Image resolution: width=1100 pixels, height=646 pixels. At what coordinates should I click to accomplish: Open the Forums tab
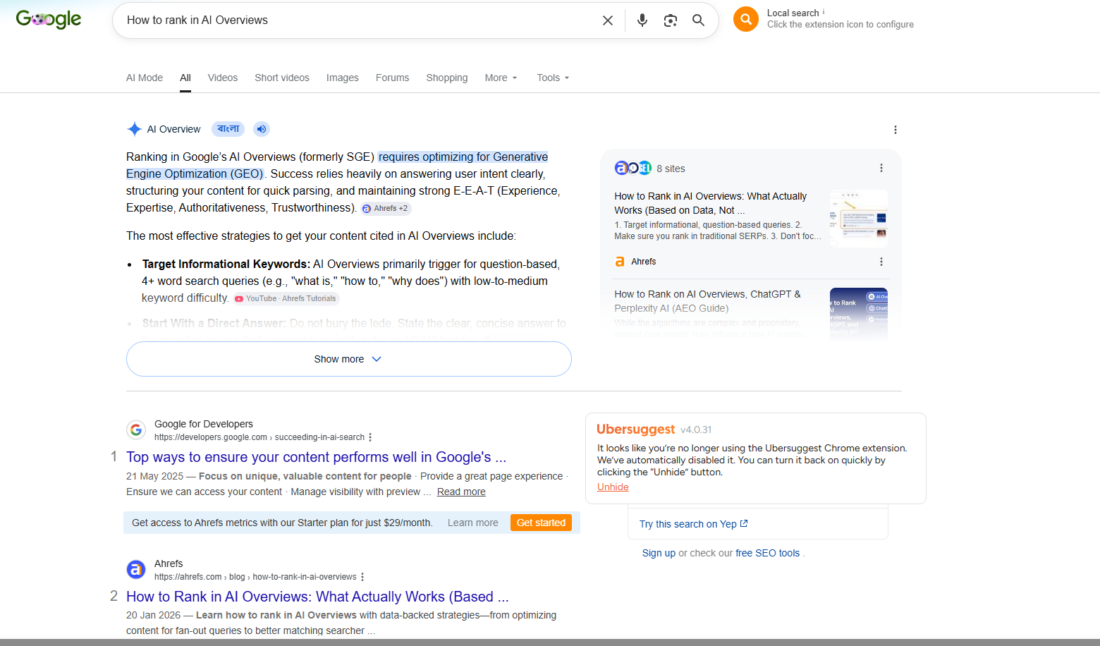[392, 78]
